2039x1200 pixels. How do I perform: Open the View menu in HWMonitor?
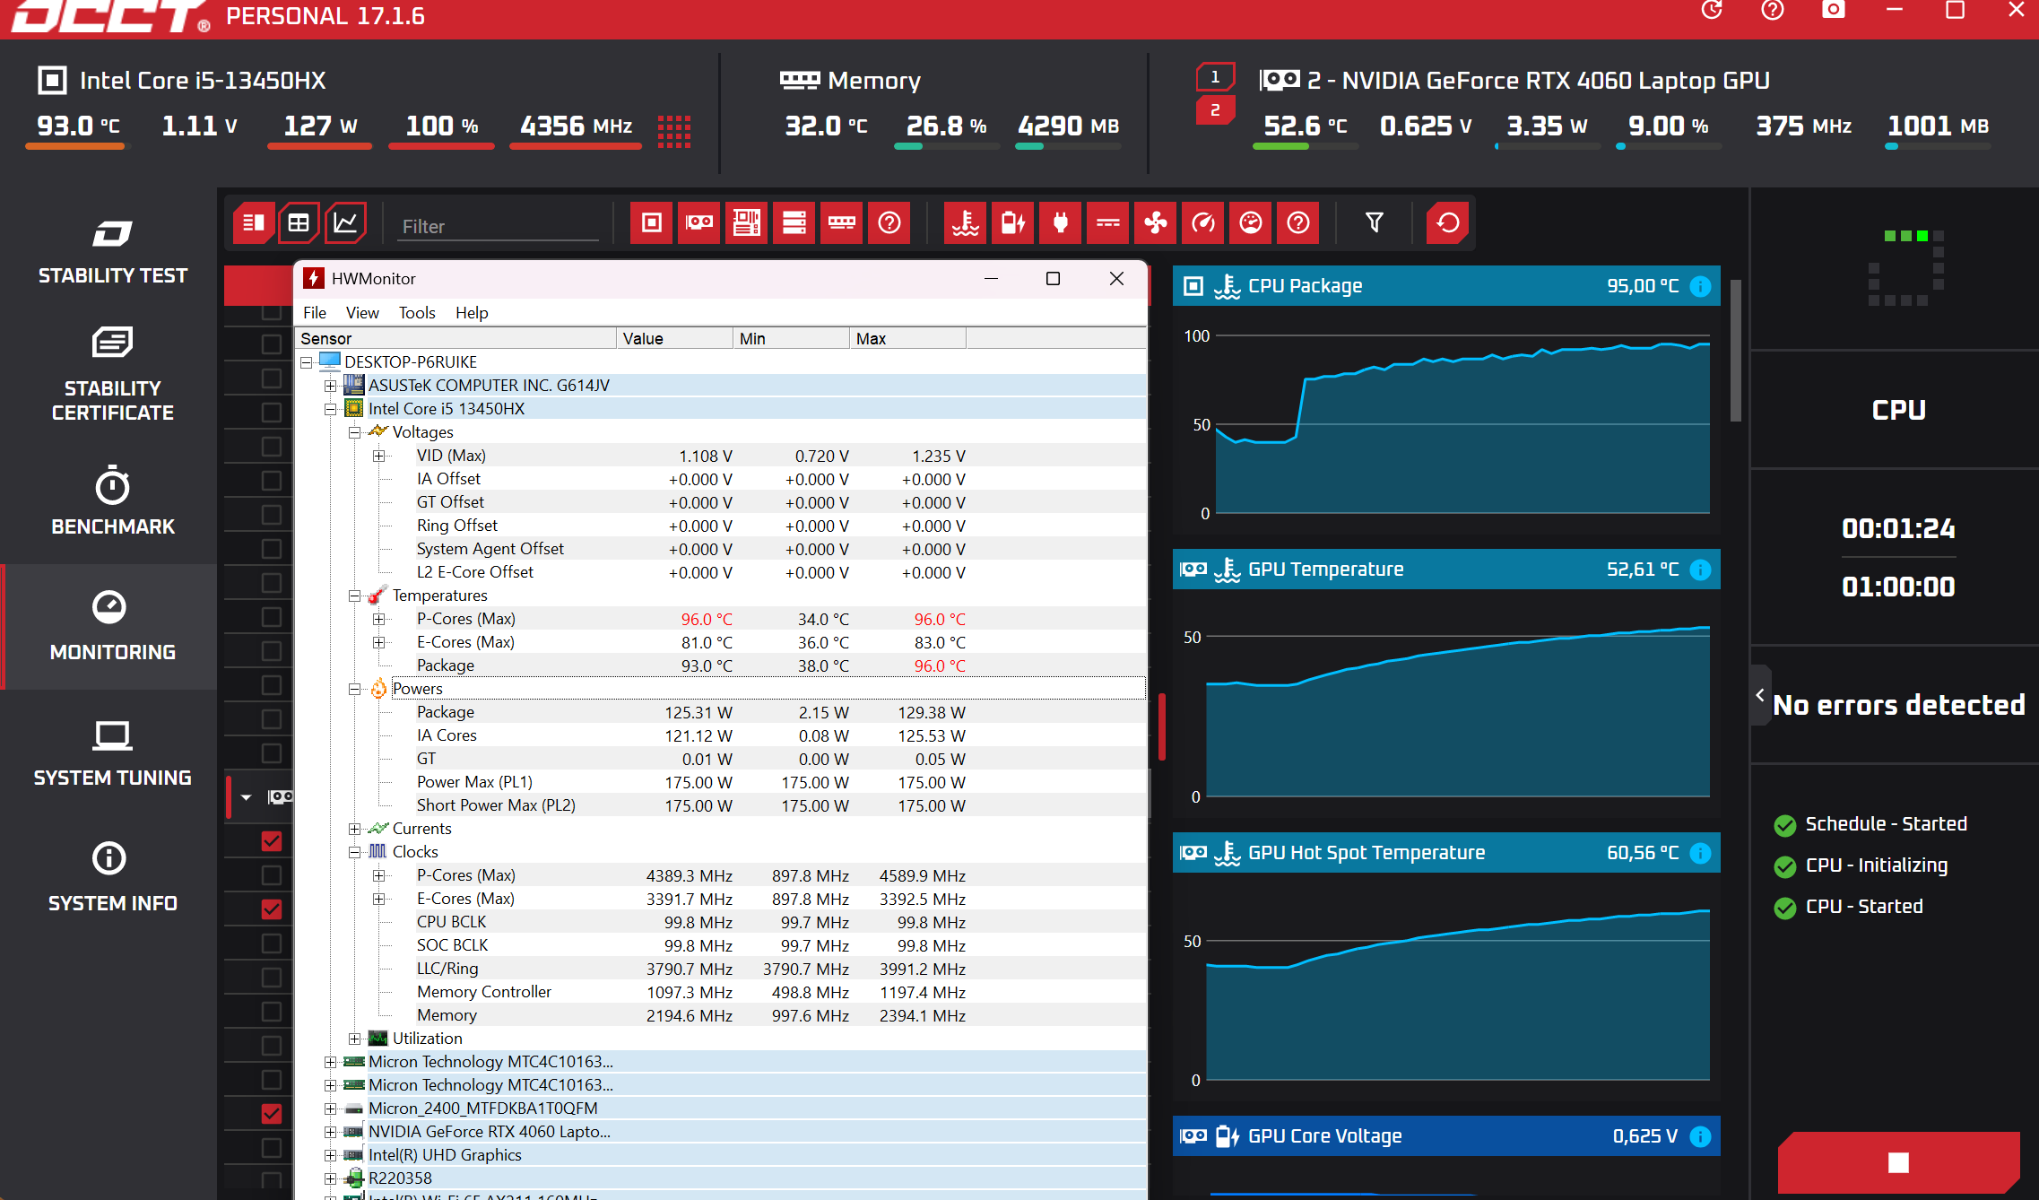[x=362, y=313]
